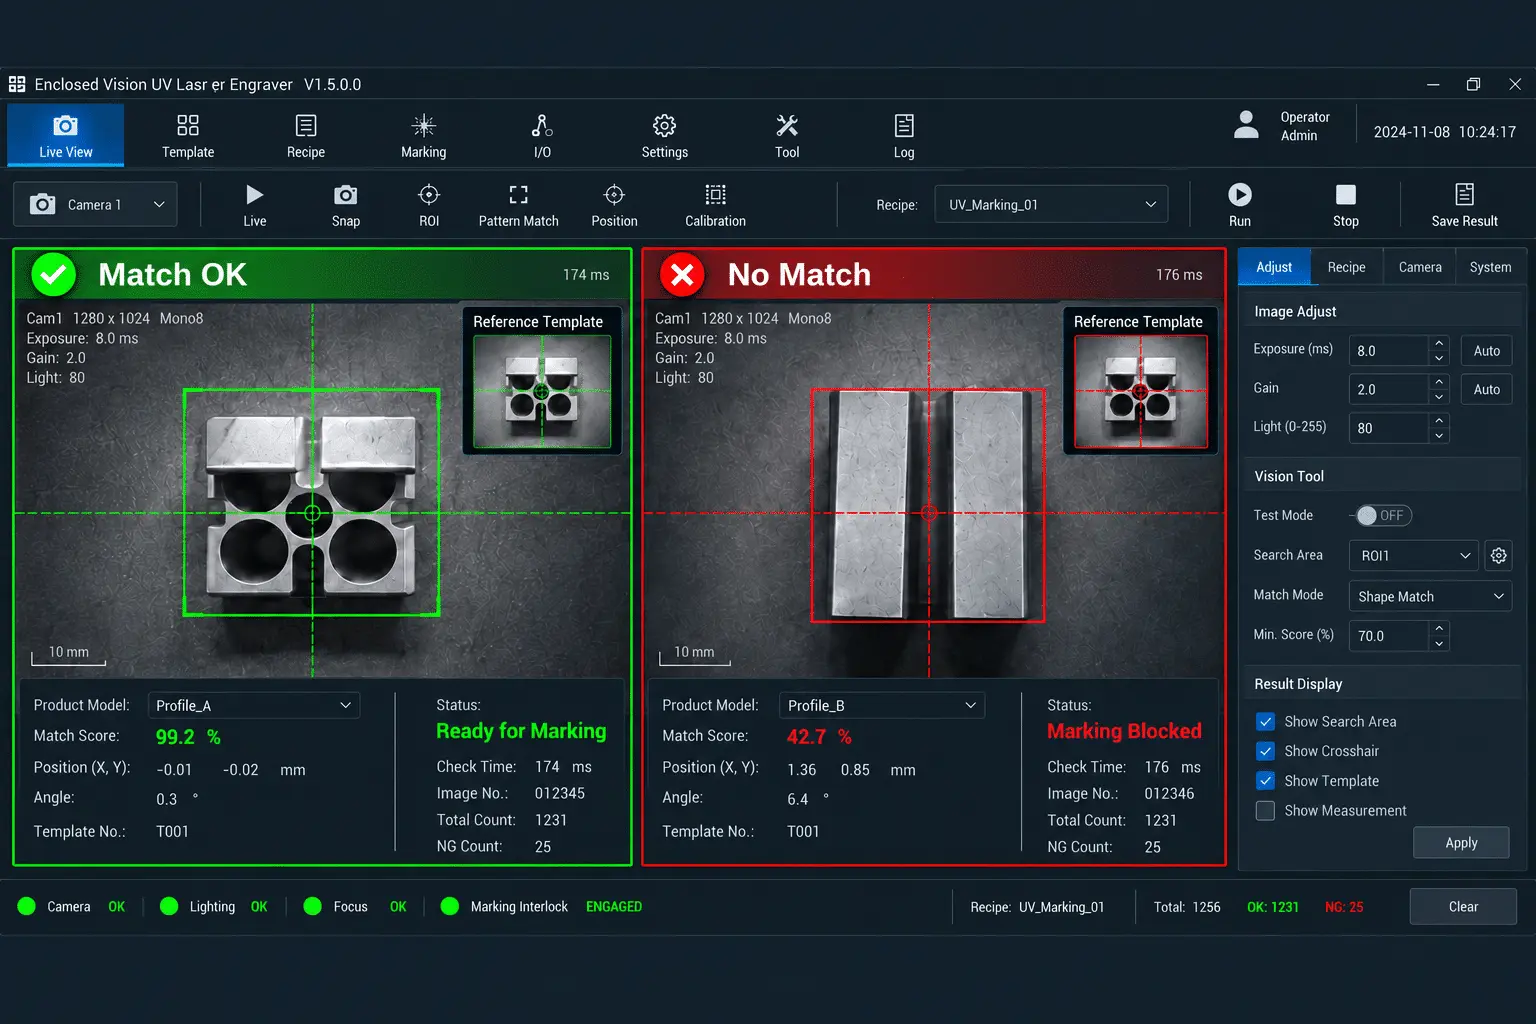
Task: Click Auto button for Gain
Action: click(1487, 390)
